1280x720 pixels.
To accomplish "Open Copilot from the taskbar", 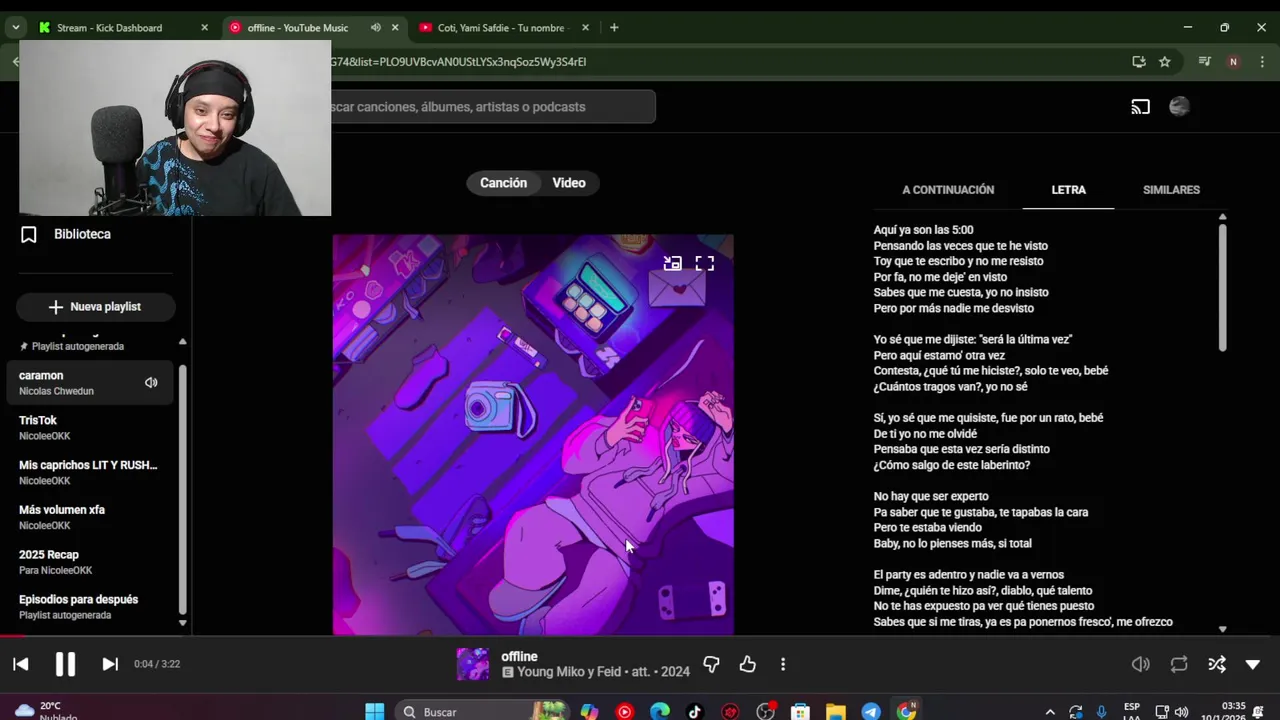I will 590,712.
